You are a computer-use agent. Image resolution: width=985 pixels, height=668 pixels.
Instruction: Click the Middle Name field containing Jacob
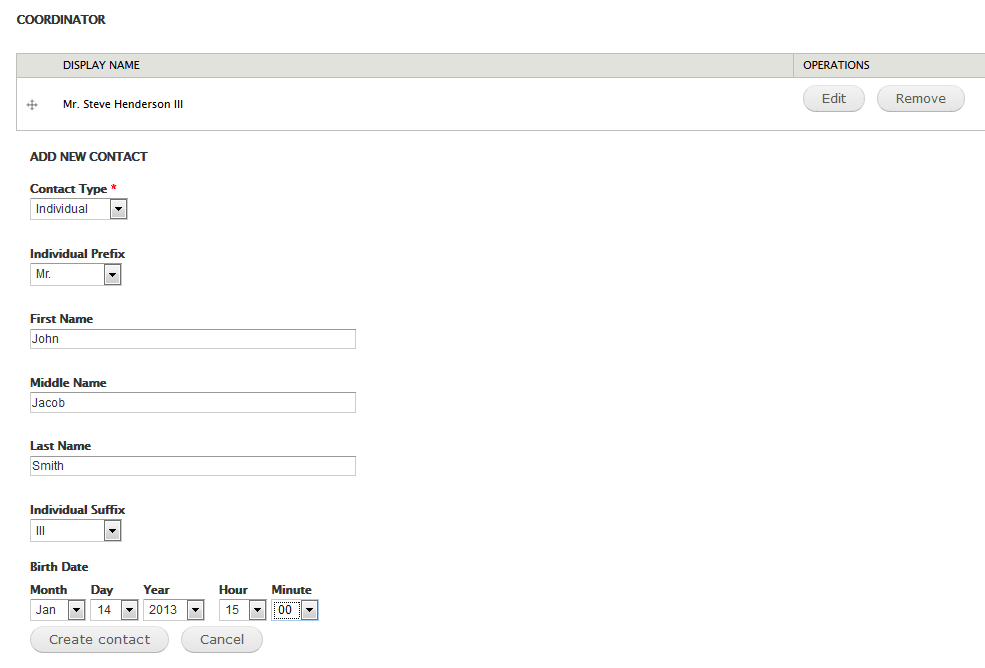click(x=192, y=402)
